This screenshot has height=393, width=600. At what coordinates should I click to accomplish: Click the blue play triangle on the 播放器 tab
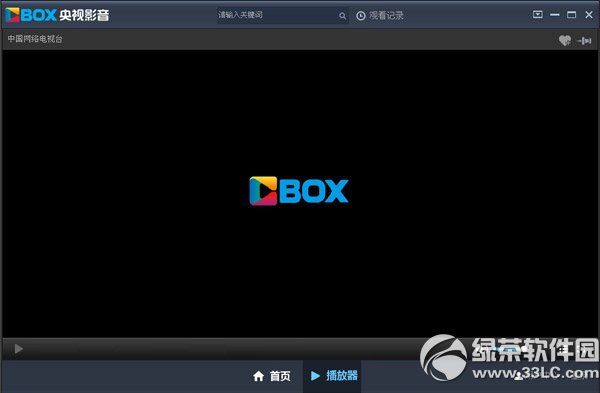tap(315, 376)
